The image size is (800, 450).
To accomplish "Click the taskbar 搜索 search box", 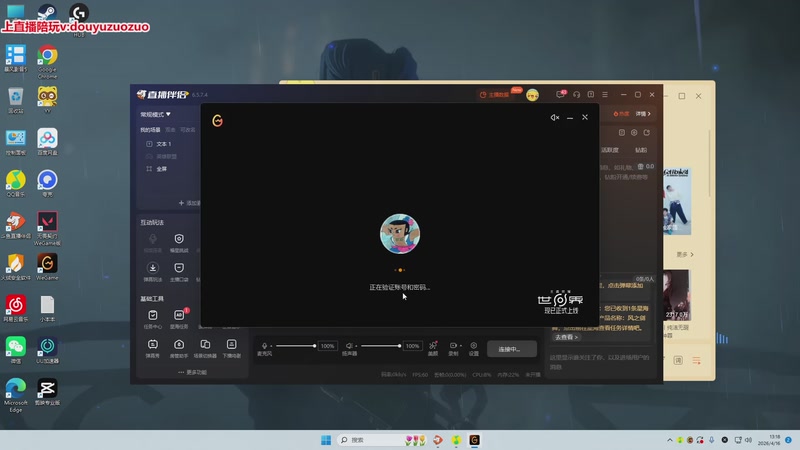I will point(382,440).
